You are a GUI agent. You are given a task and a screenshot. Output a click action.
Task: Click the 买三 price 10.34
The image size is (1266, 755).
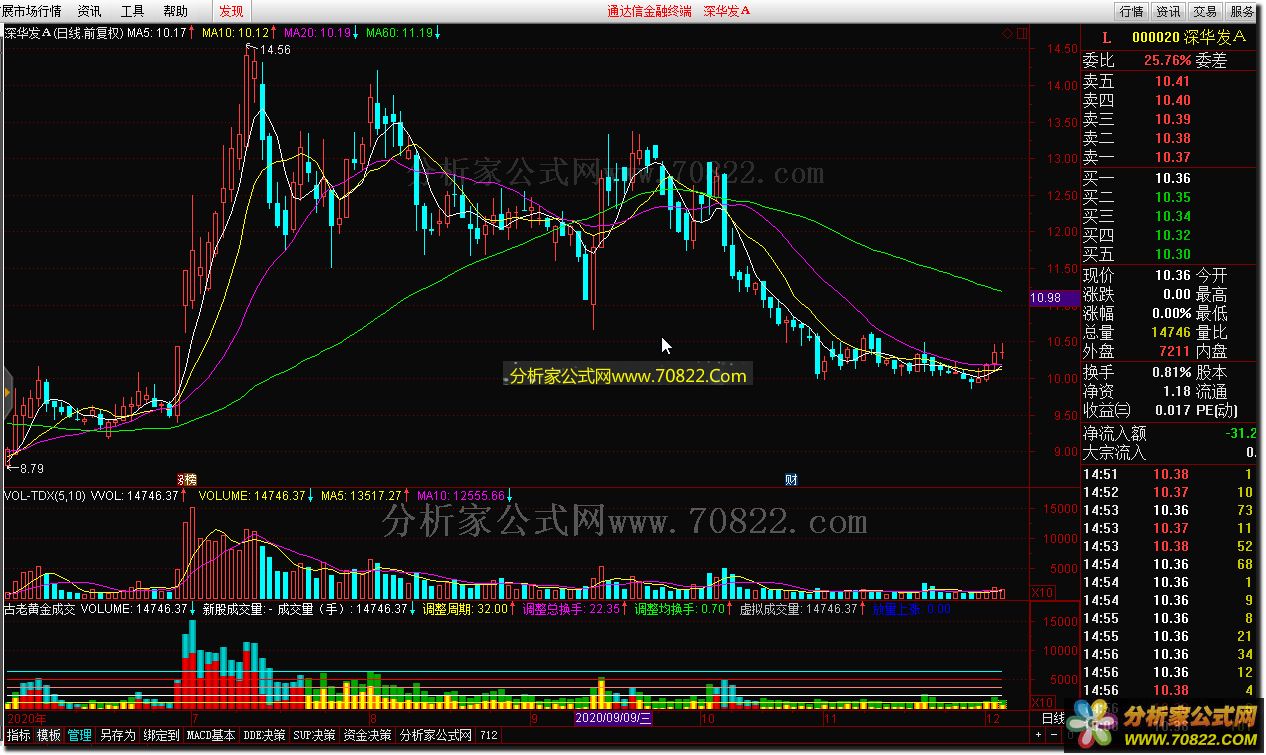coord(1173,217)
